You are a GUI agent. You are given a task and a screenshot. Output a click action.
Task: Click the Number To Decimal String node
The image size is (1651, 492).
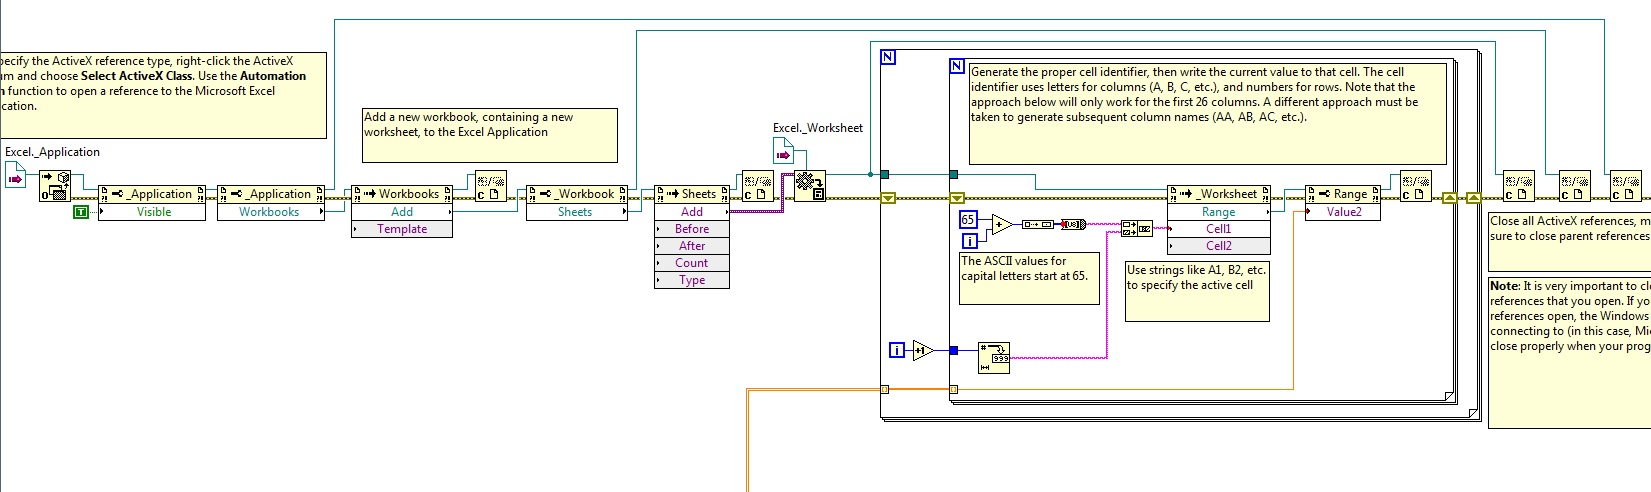pyautogui.click(x=994, y=357)
